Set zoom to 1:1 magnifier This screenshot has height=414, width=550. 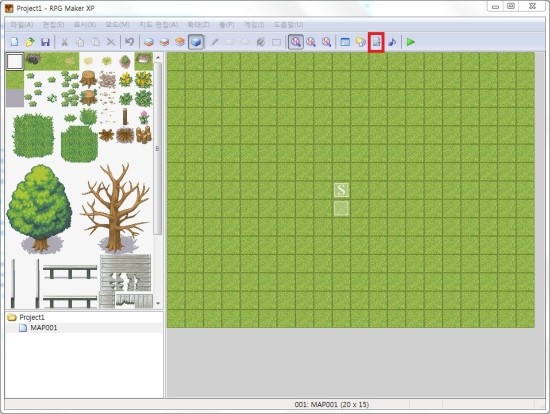[296, 42]
